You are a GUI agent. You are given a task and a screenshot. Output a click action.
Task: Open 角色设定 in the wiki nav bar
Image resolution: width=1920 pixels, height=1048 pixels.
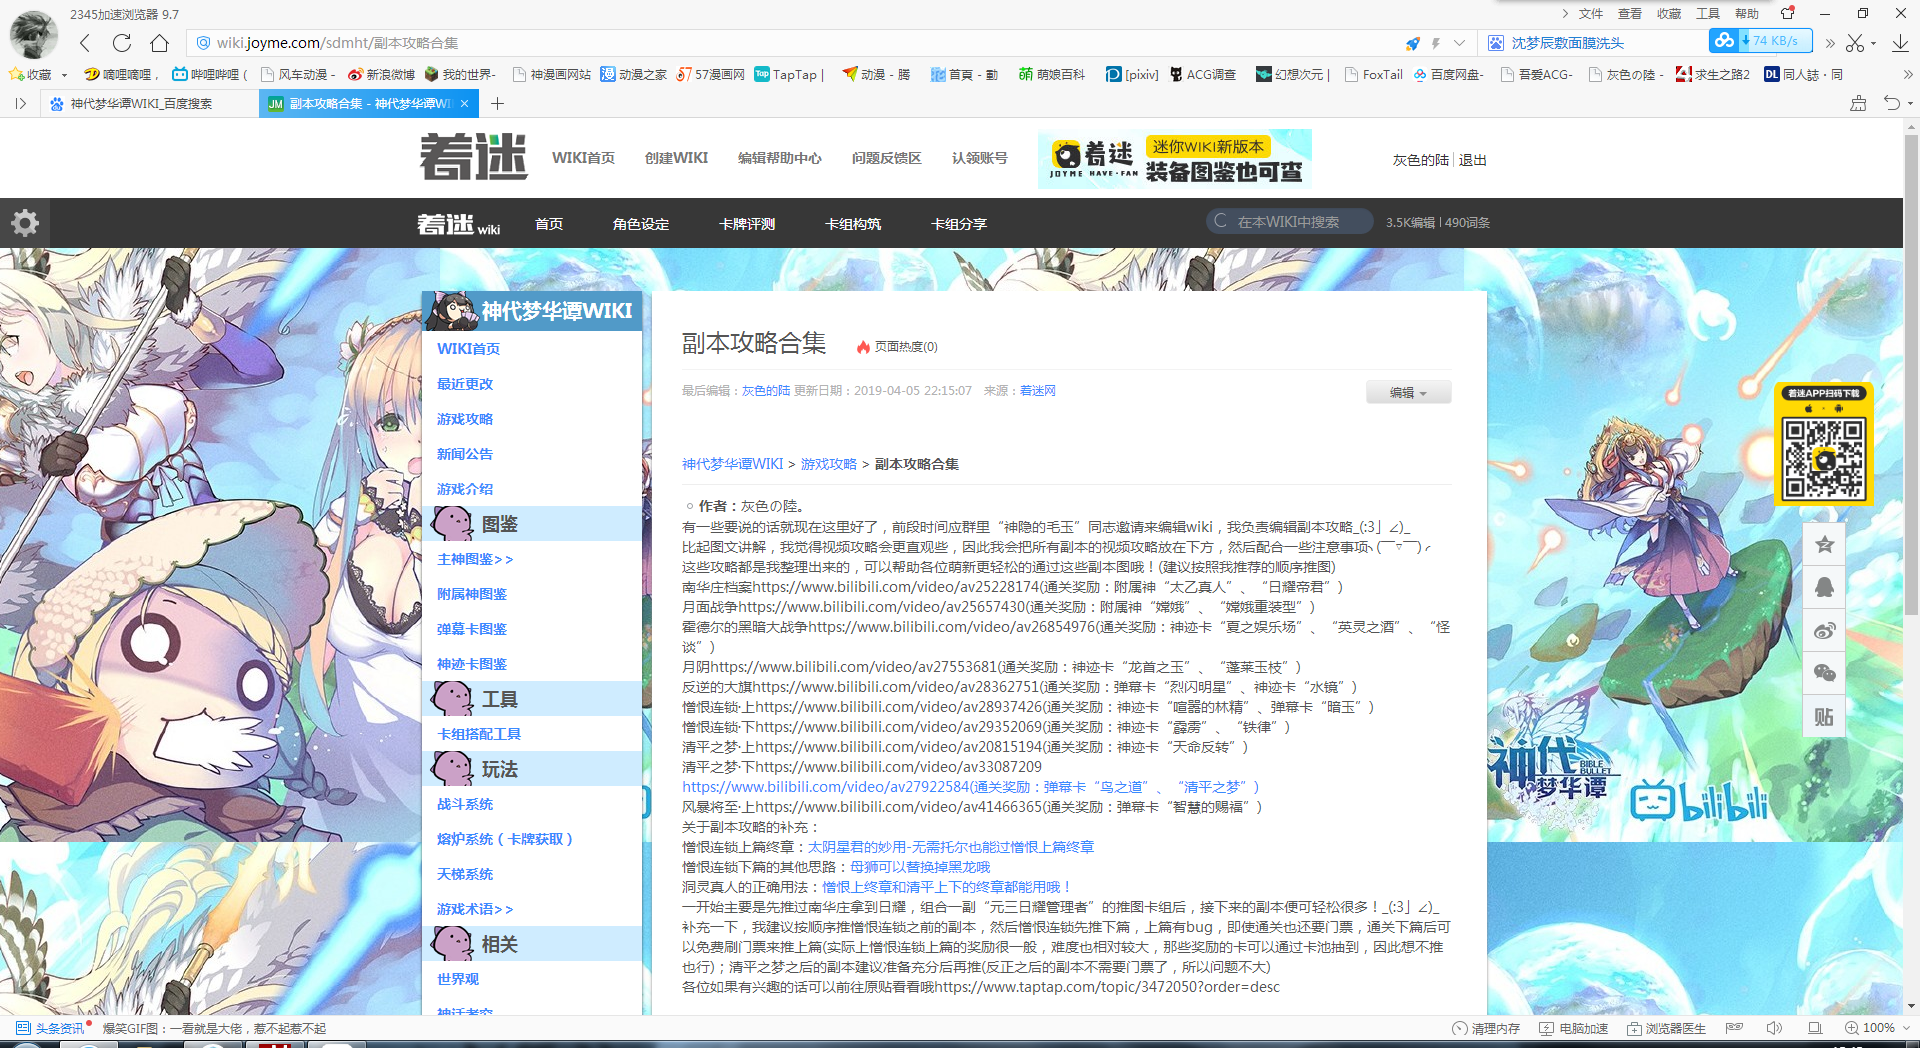641,223
